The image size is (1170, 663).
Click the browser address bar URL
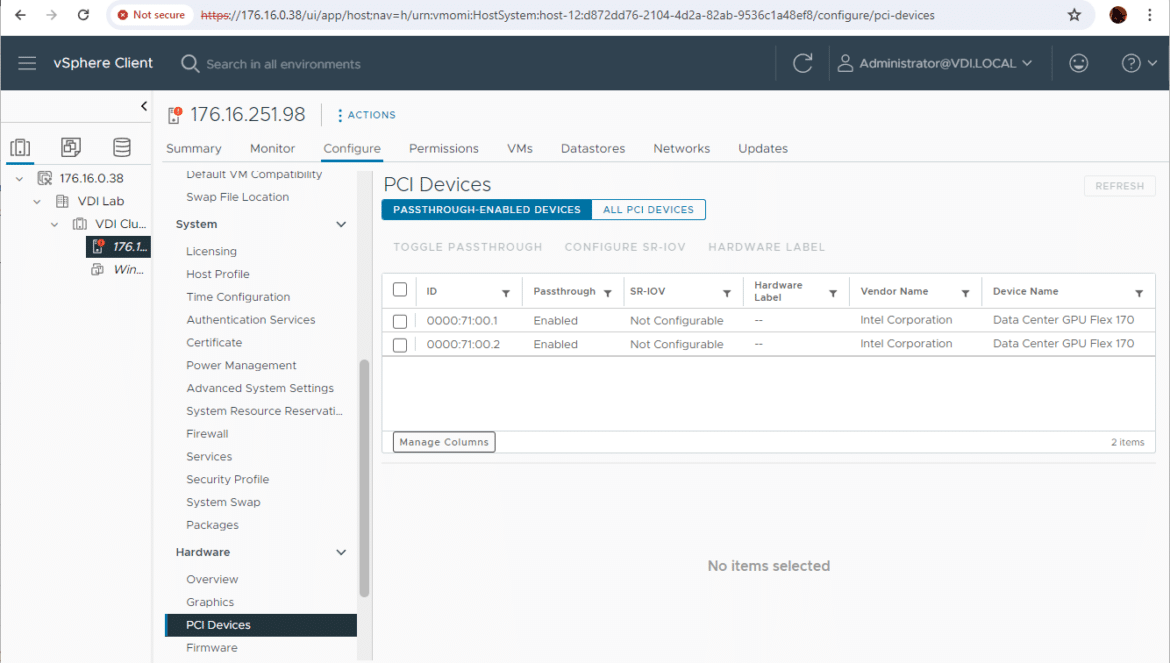click(567, 15)
